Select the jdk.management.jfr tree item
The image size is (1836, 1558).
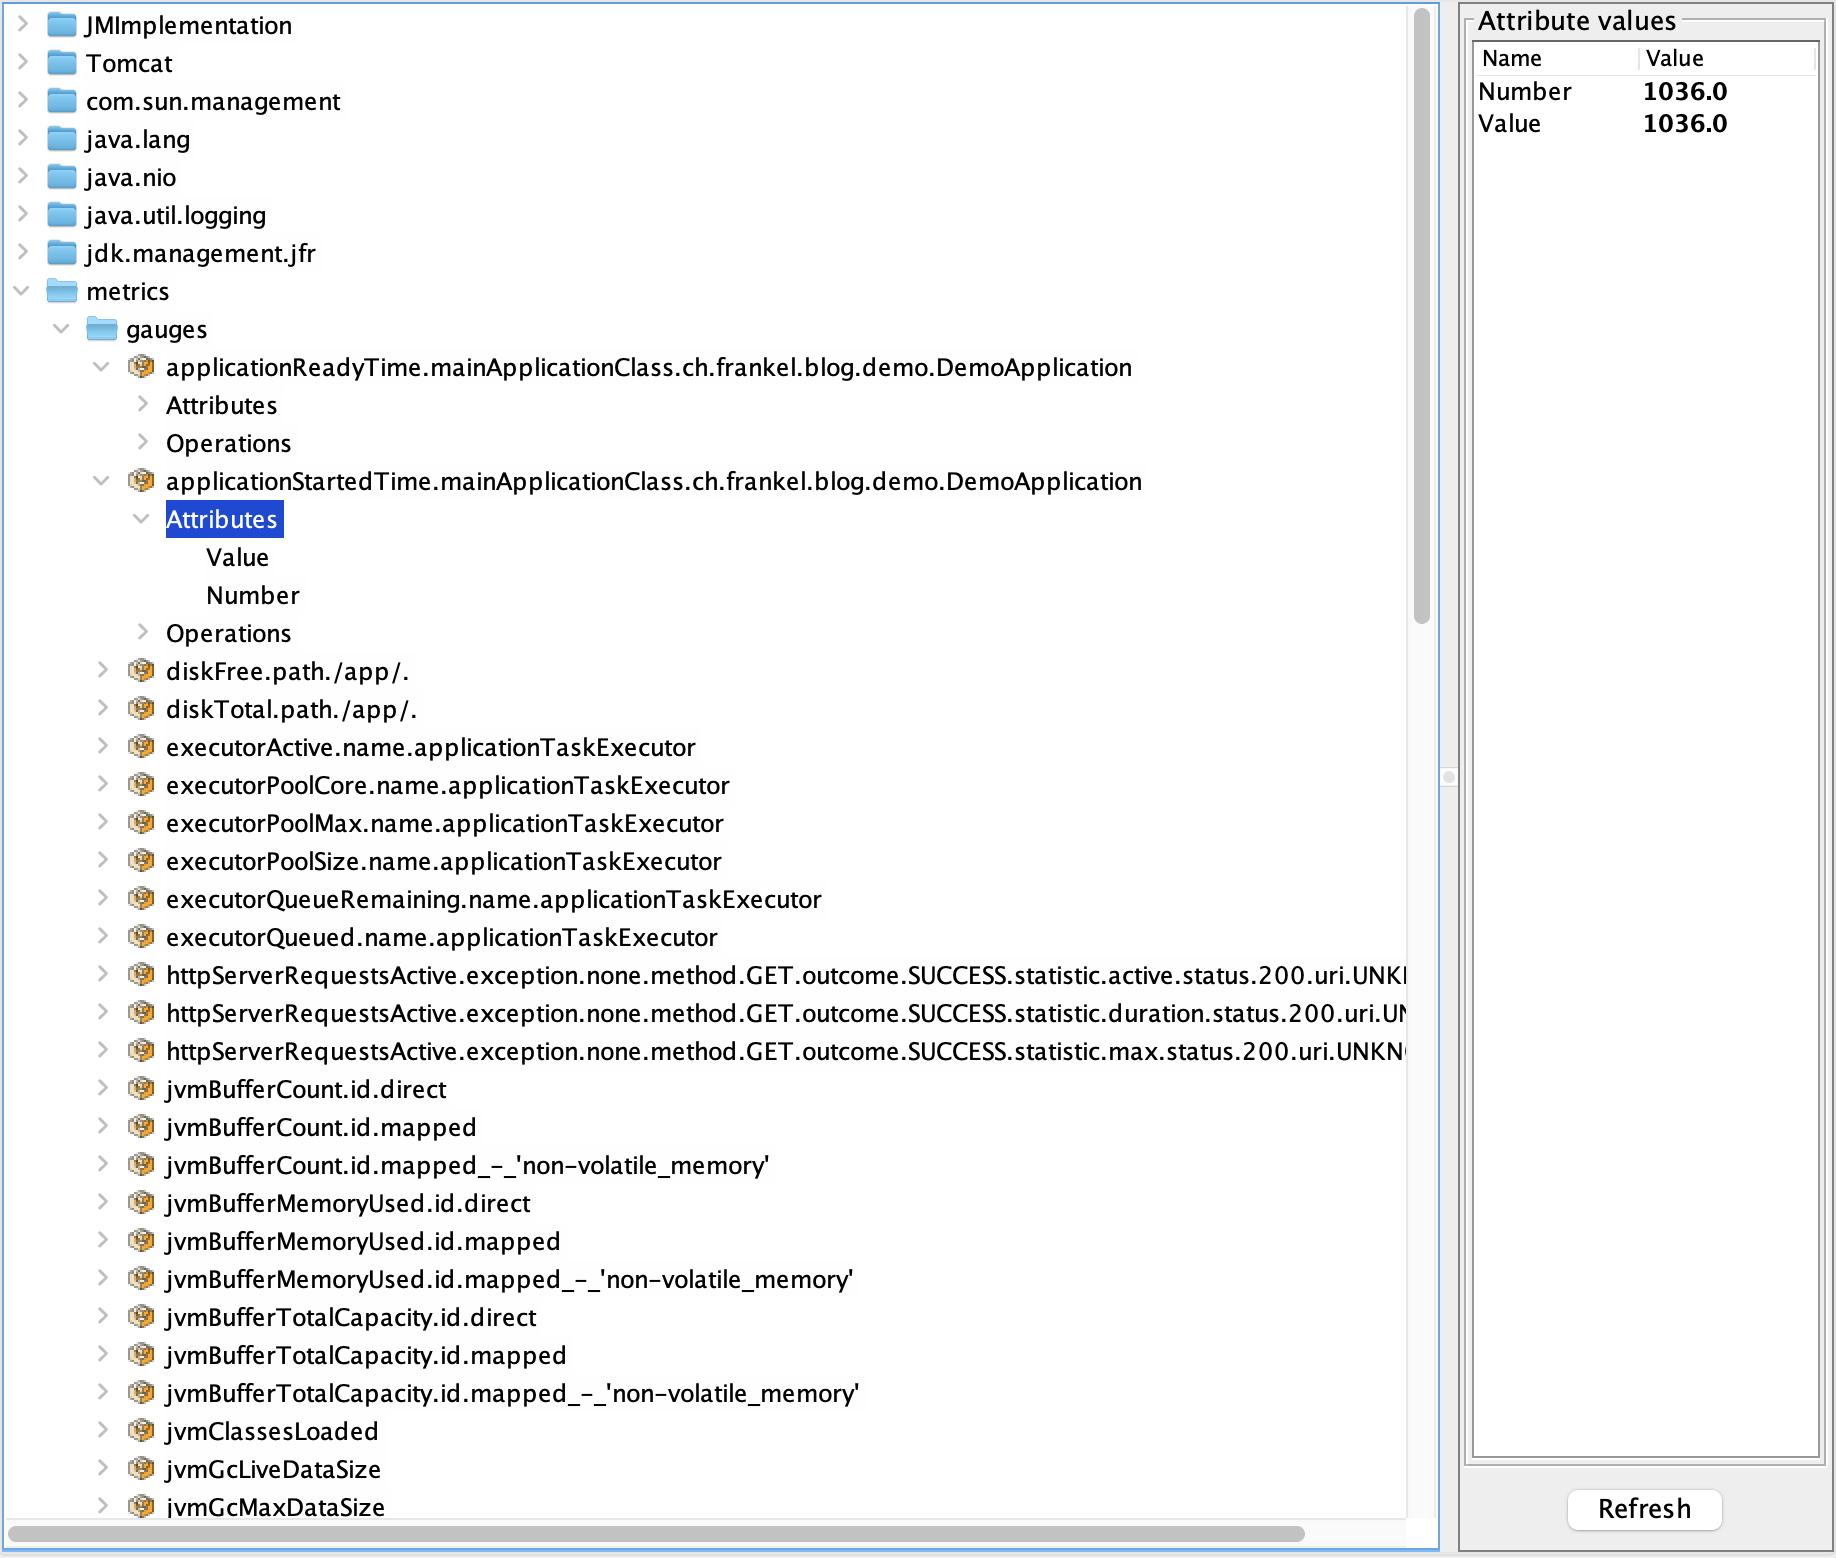pos(200,253)
